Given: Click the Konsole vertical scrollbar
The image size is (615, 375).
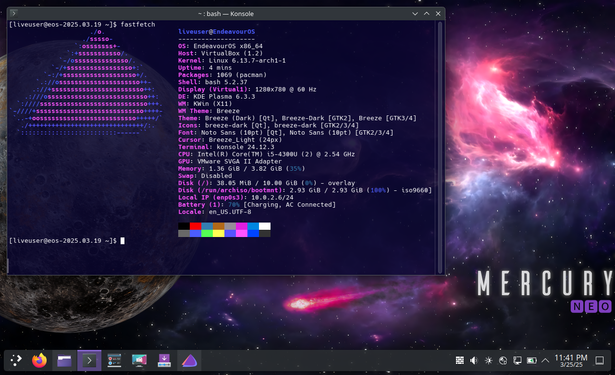Looking at the screenshot, I should tap(440, 147).
